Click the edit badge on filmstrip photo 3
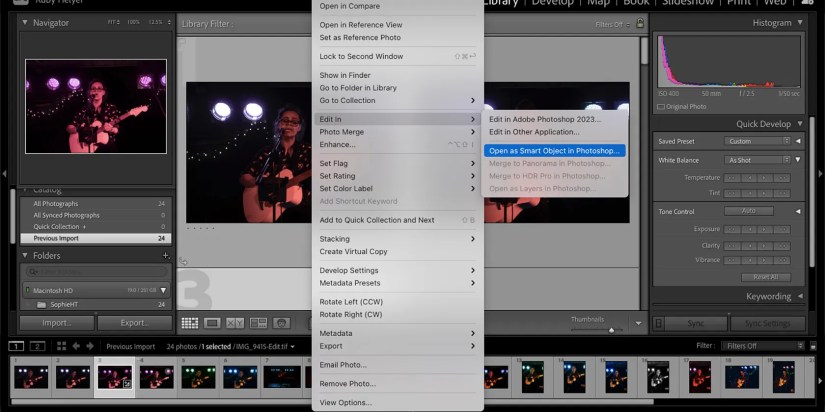This screenshot has width=825, height=412. pyautogui.click(x=126, y=385)
